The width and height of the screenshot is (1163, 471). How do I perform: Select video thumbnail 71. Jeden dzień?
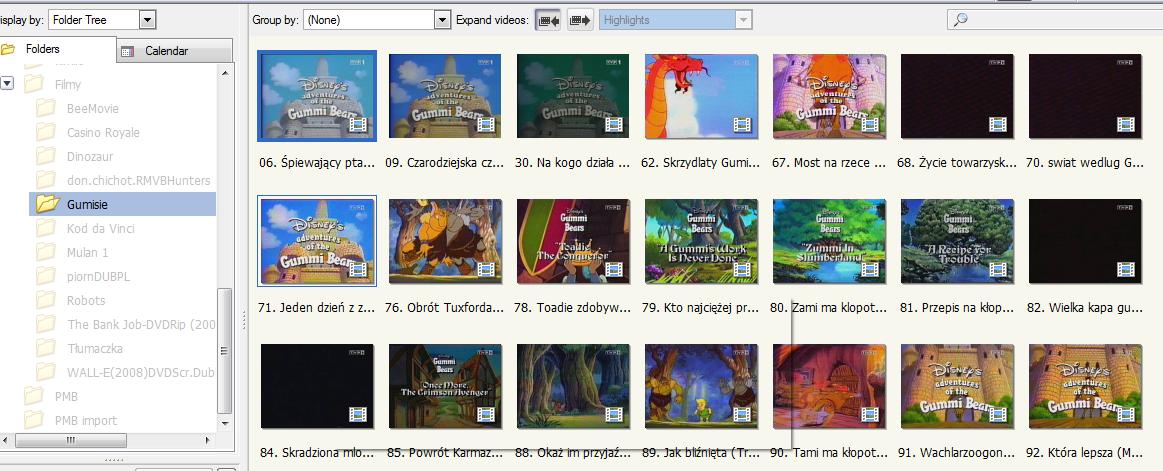tap(317, 241)
